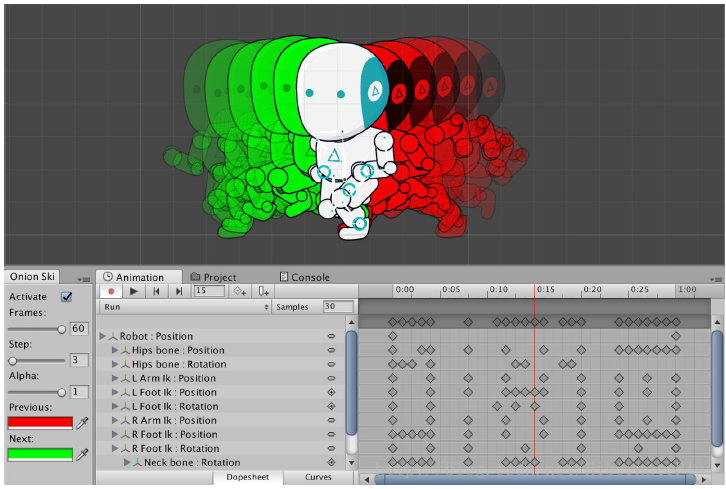Click the timeline scroll-right arrow
The width and height of the screenshot is (726, 489).
tap(703, 479)
